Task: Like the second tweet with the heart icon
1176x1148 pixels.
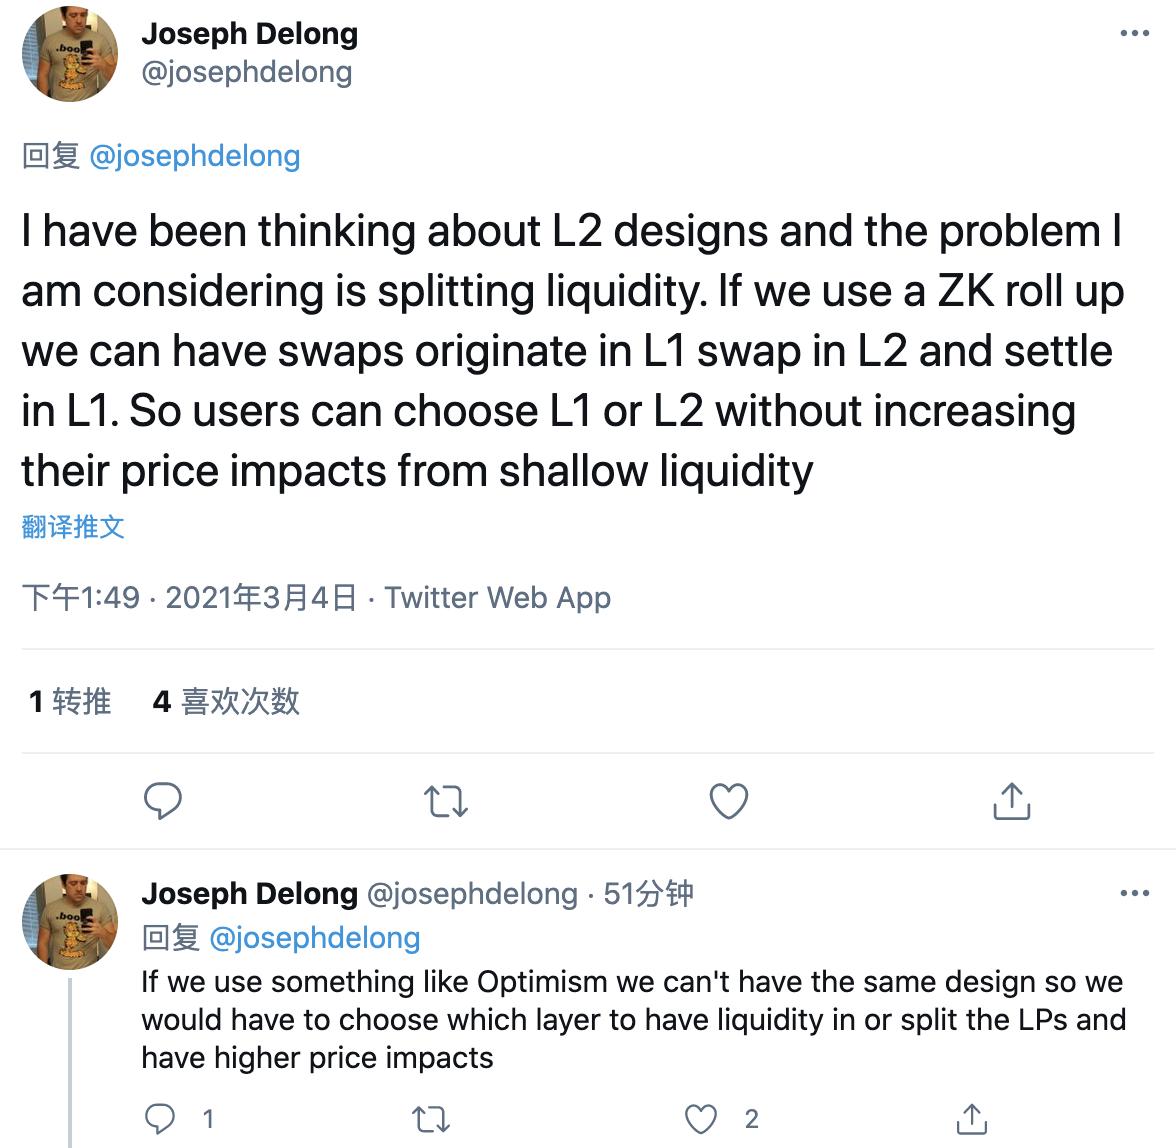Action: [703, 1118]
